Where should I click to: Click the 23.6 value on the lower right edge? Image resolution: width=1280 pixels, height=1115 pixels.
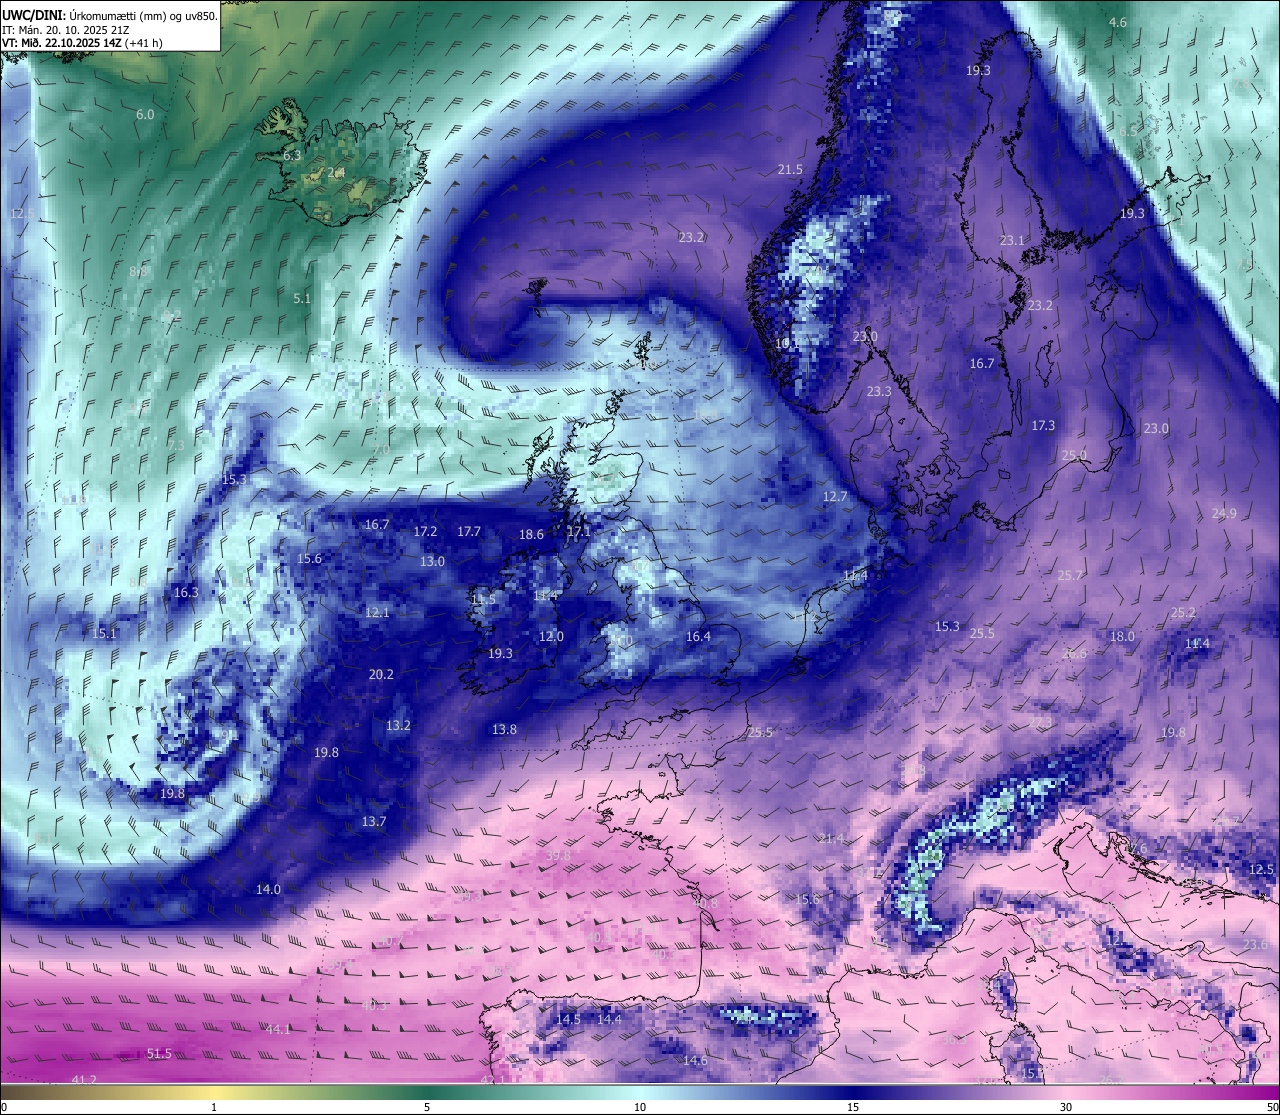point(1255,945)
